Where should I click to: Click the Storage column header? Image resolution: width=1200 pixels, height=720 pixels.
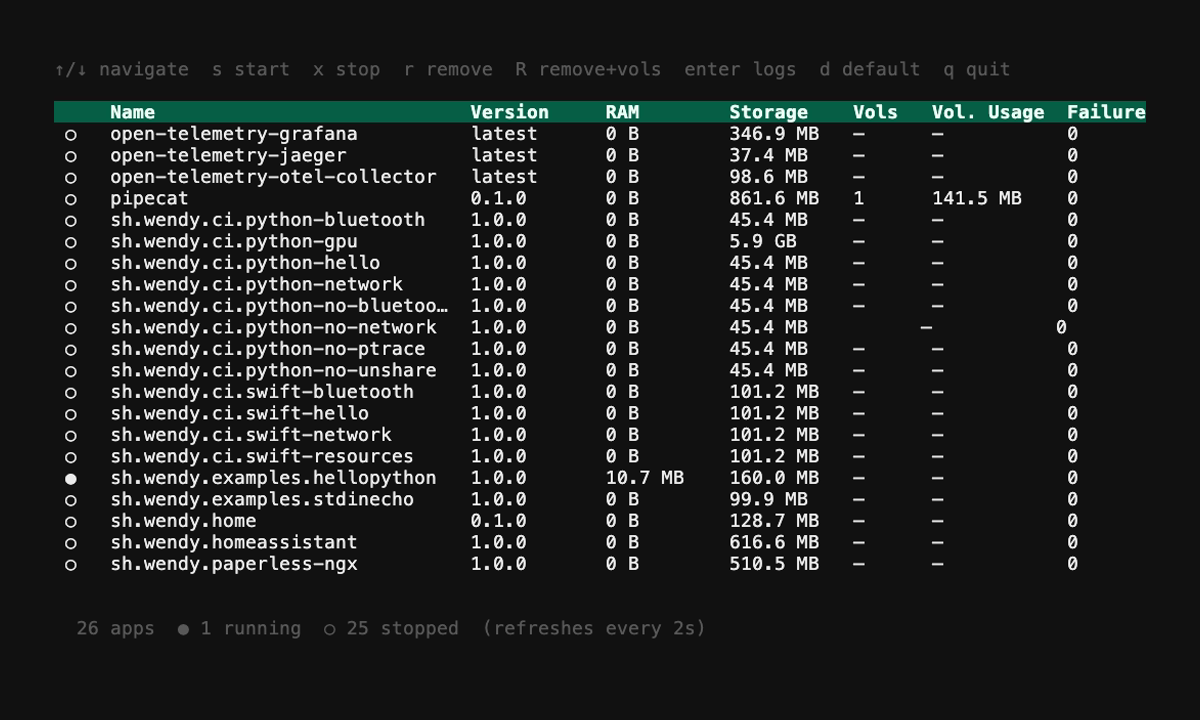768,112
